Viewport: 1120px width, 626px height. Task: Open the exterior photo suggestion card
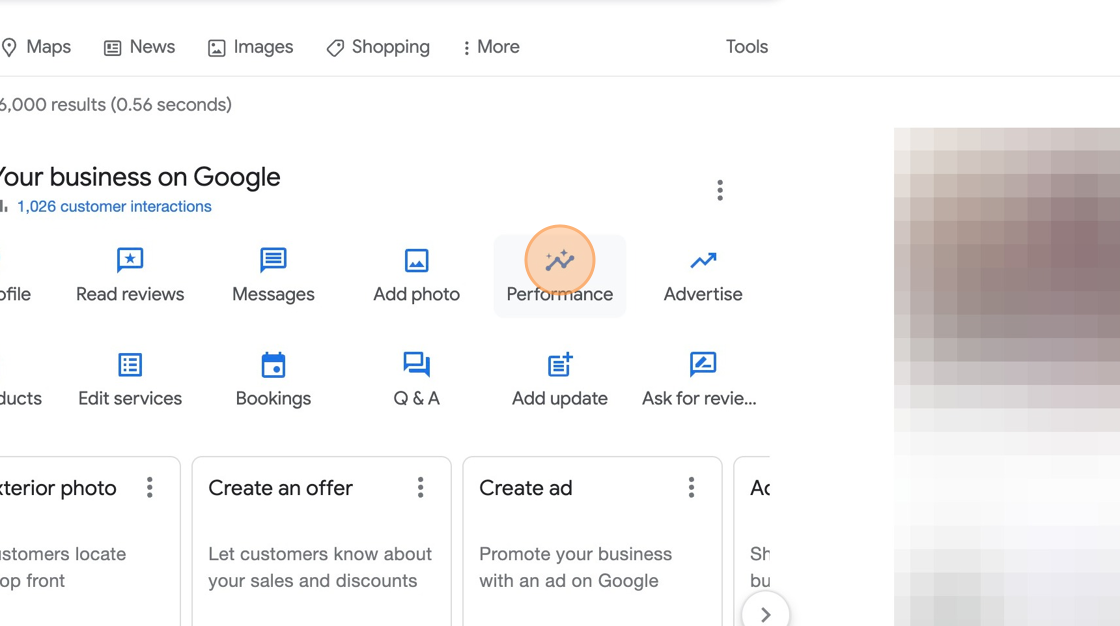(x=90, y=542)
